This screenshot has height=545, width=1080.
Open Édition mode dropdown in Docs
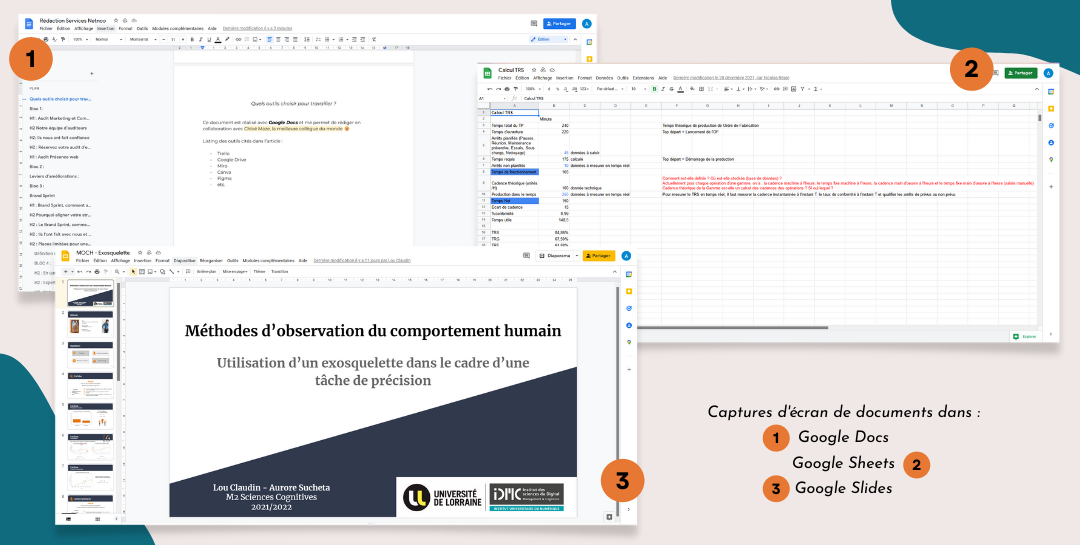pyautogui.click(x=549, y=39)
